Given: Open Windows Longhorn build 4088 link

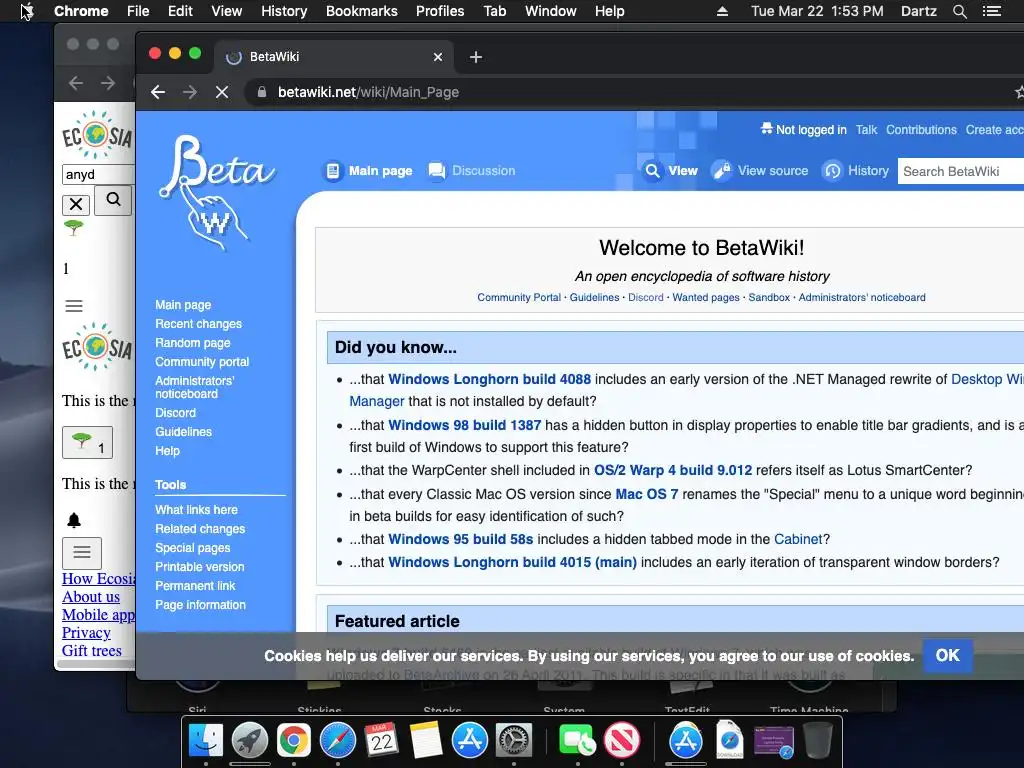Looking at the screenshot, I should coord(489,379).
